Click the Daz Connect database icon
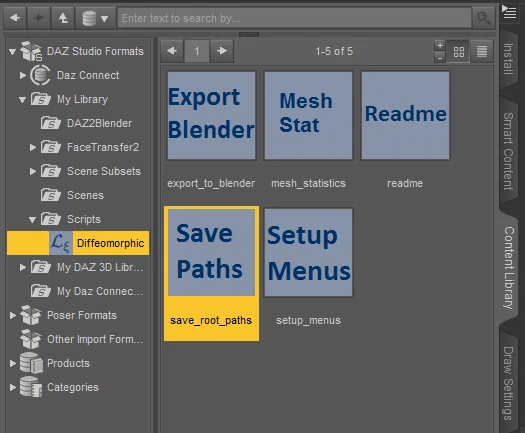 [40, 75]
